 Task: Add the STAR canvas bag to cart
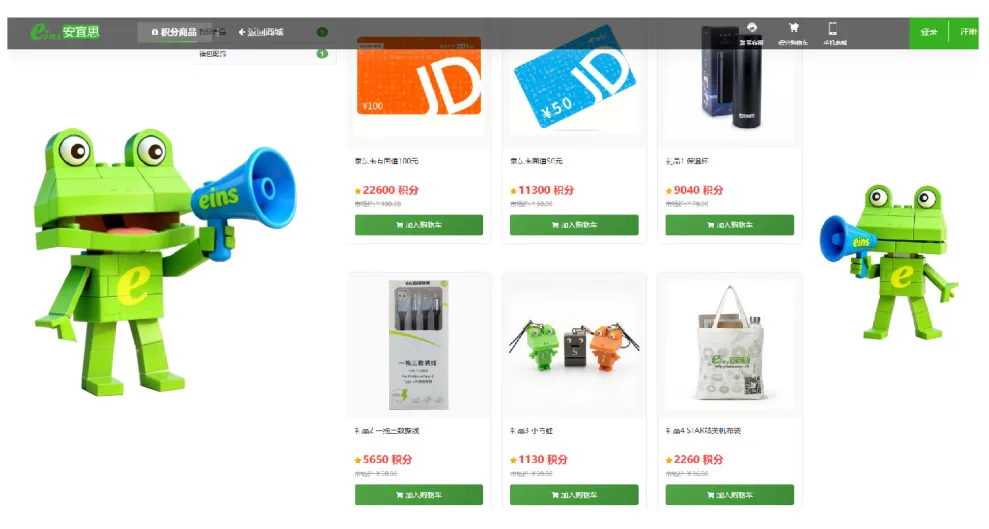(730, 495)
